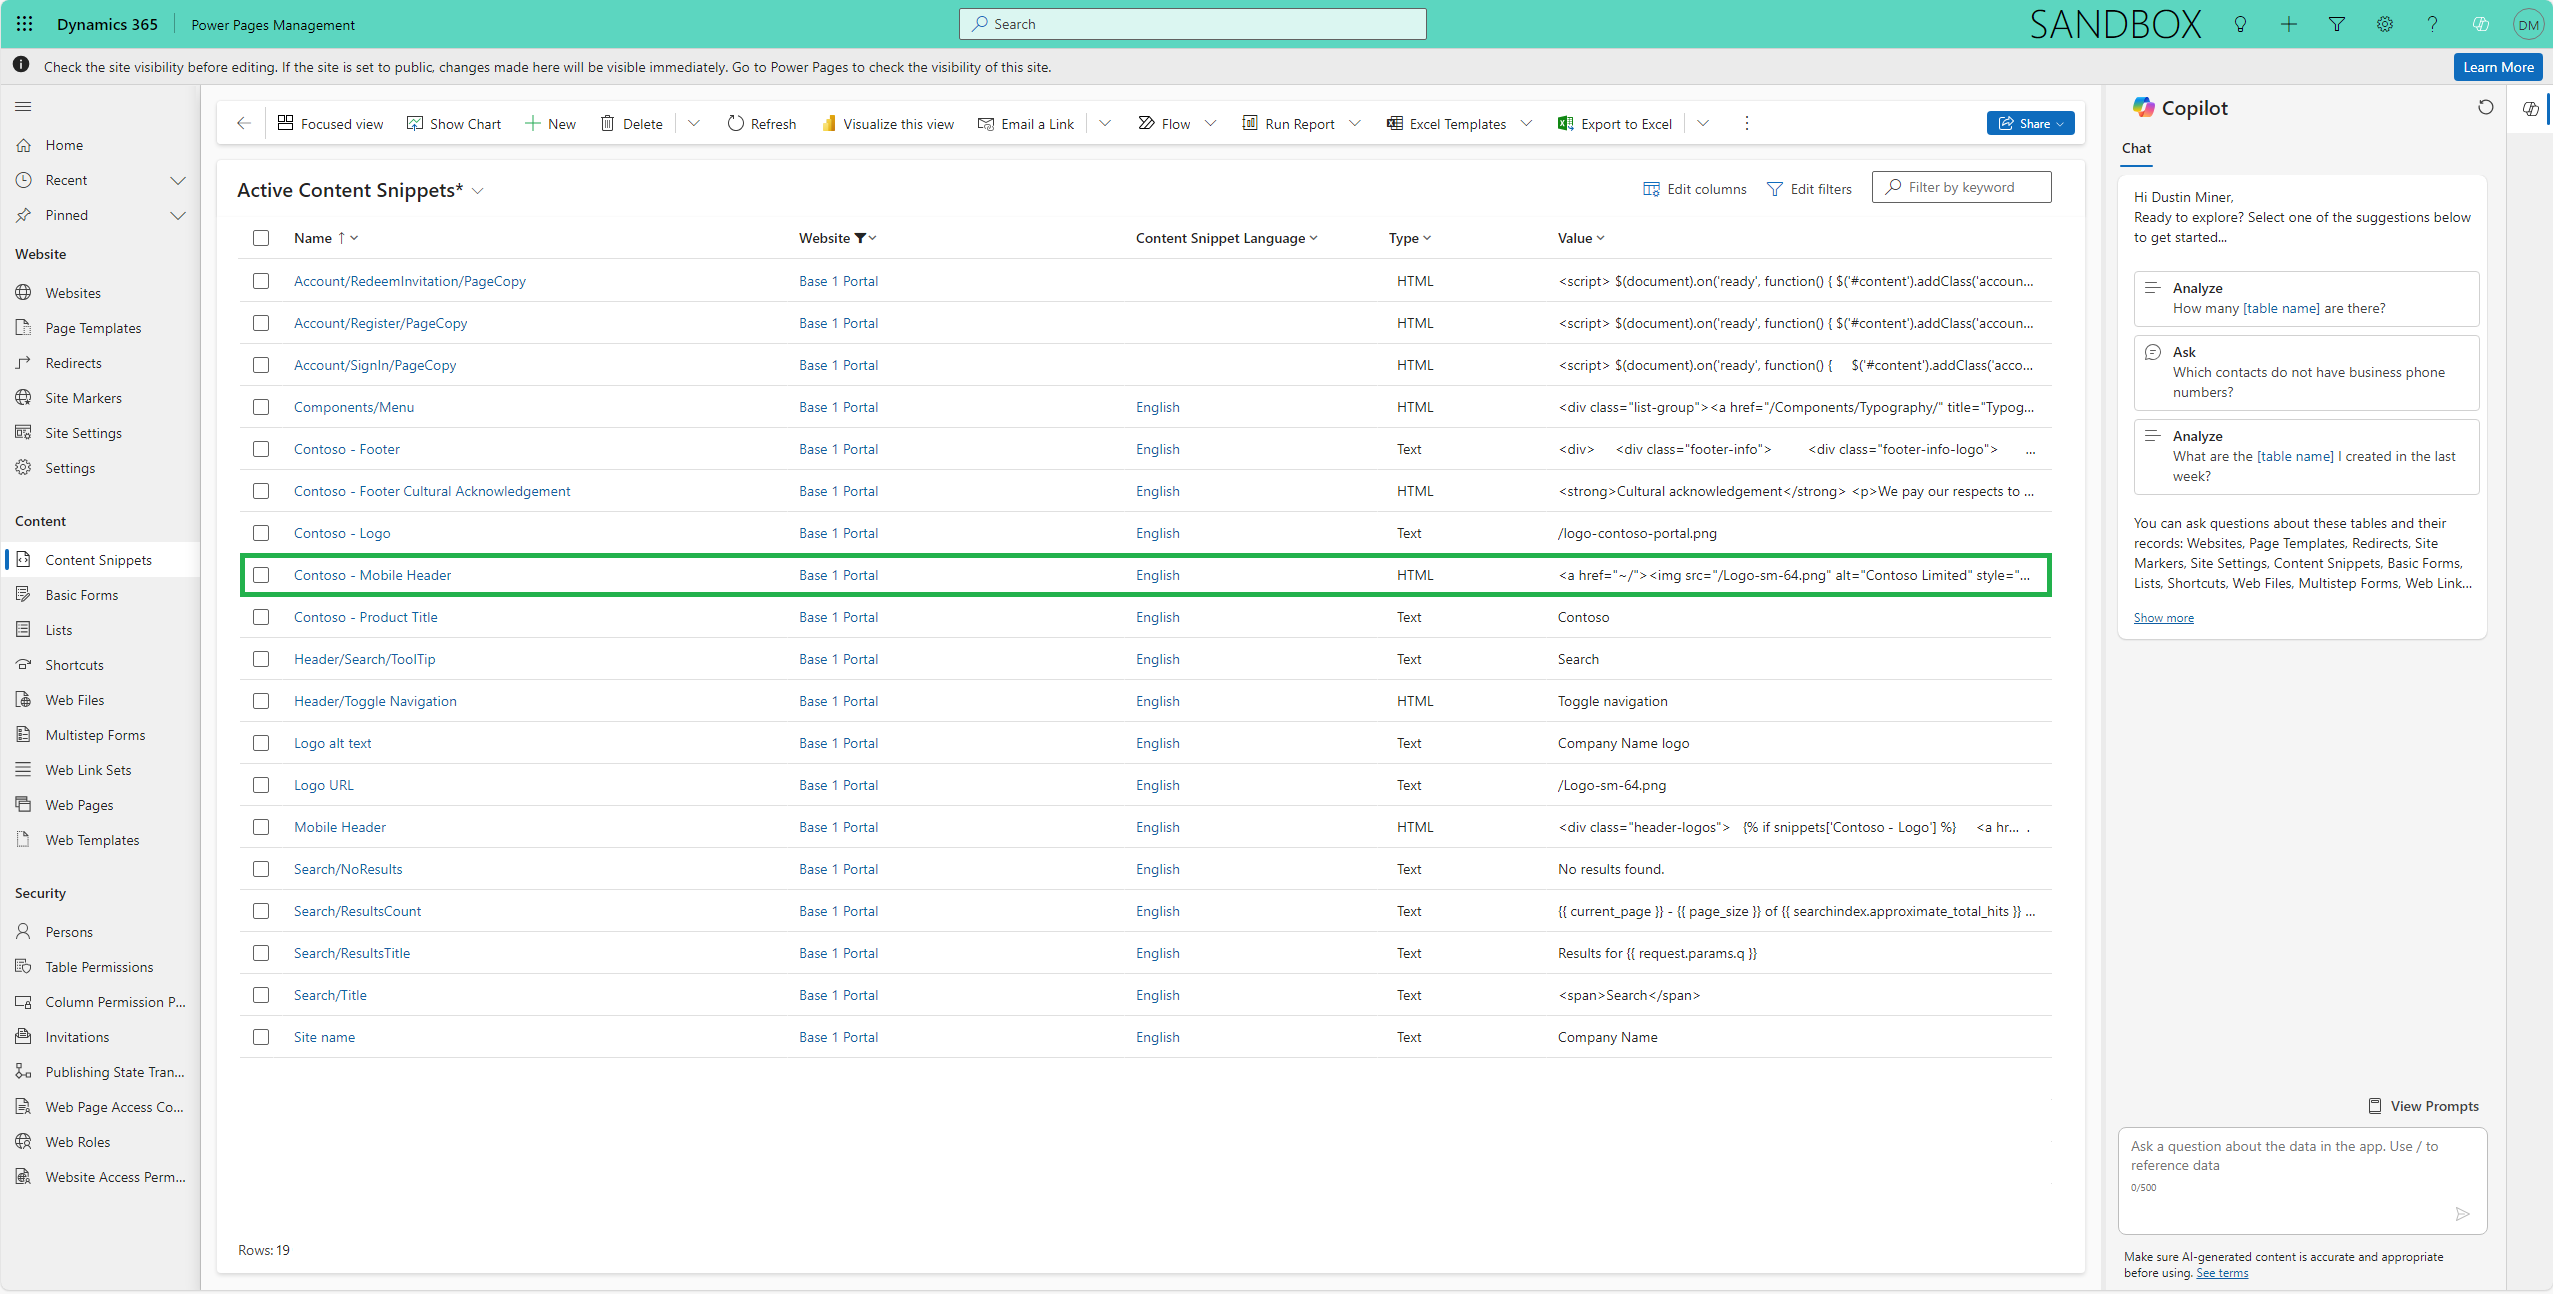
Task: Go back using the arrow in command bar
Action: click(x=243, y=123)
